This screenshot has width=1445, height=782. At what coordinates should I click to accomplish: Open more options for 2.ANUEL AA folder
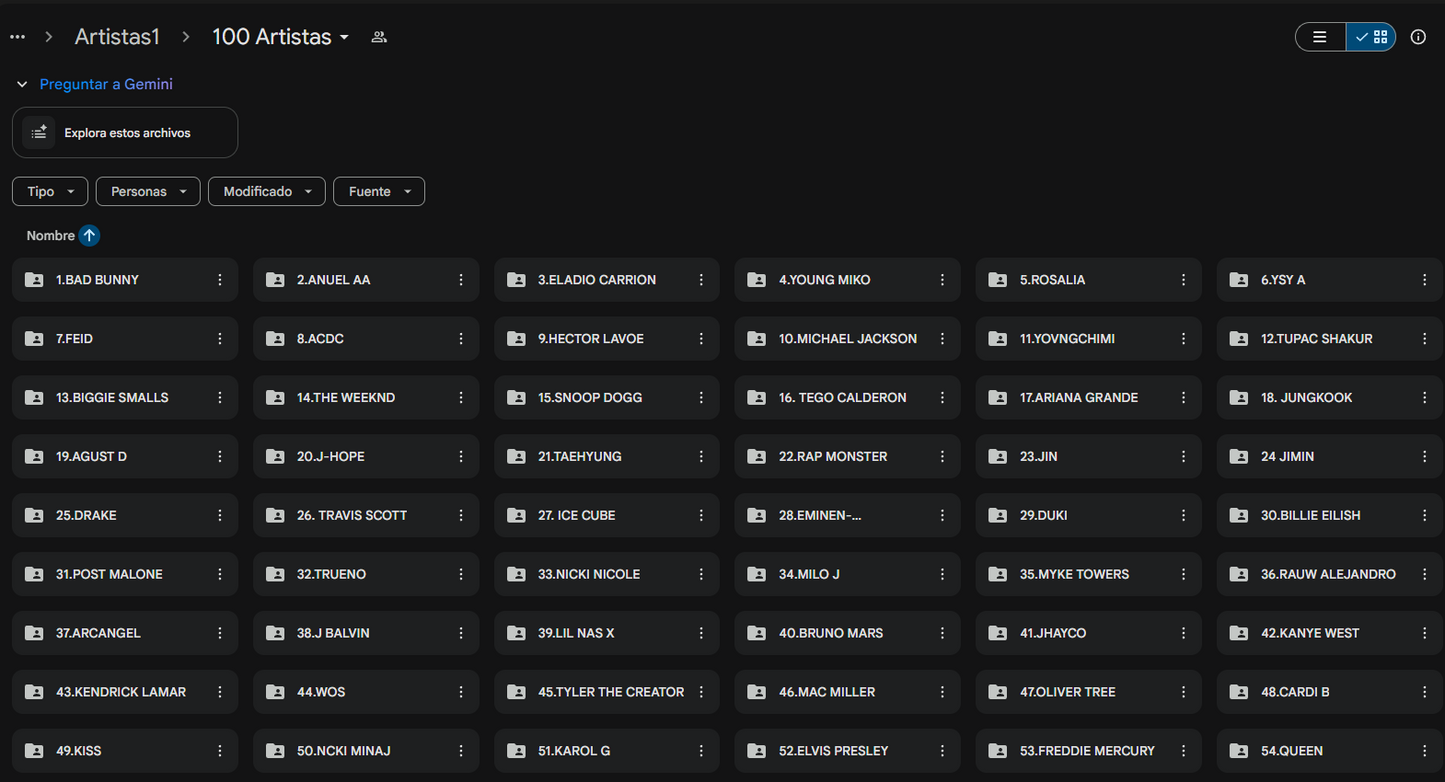coord(461,280)
